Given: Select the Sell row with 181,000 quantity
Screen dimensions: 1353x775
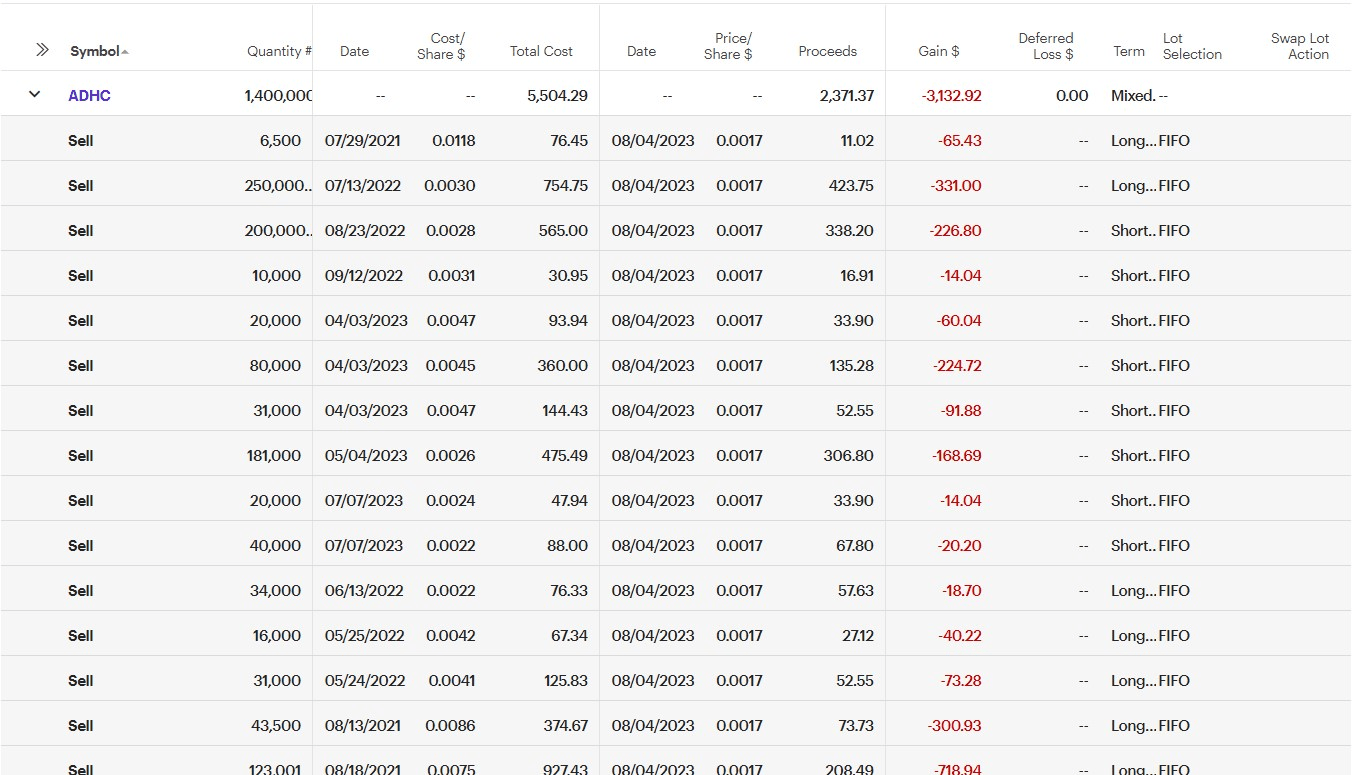Looking at the screenshot, I should coord(81,456).
